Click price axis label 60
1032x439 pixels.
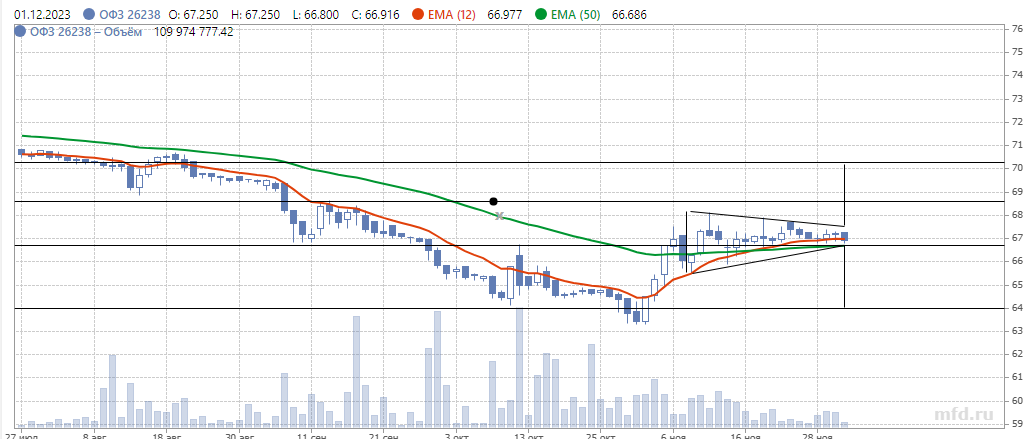click(1017, 400)
